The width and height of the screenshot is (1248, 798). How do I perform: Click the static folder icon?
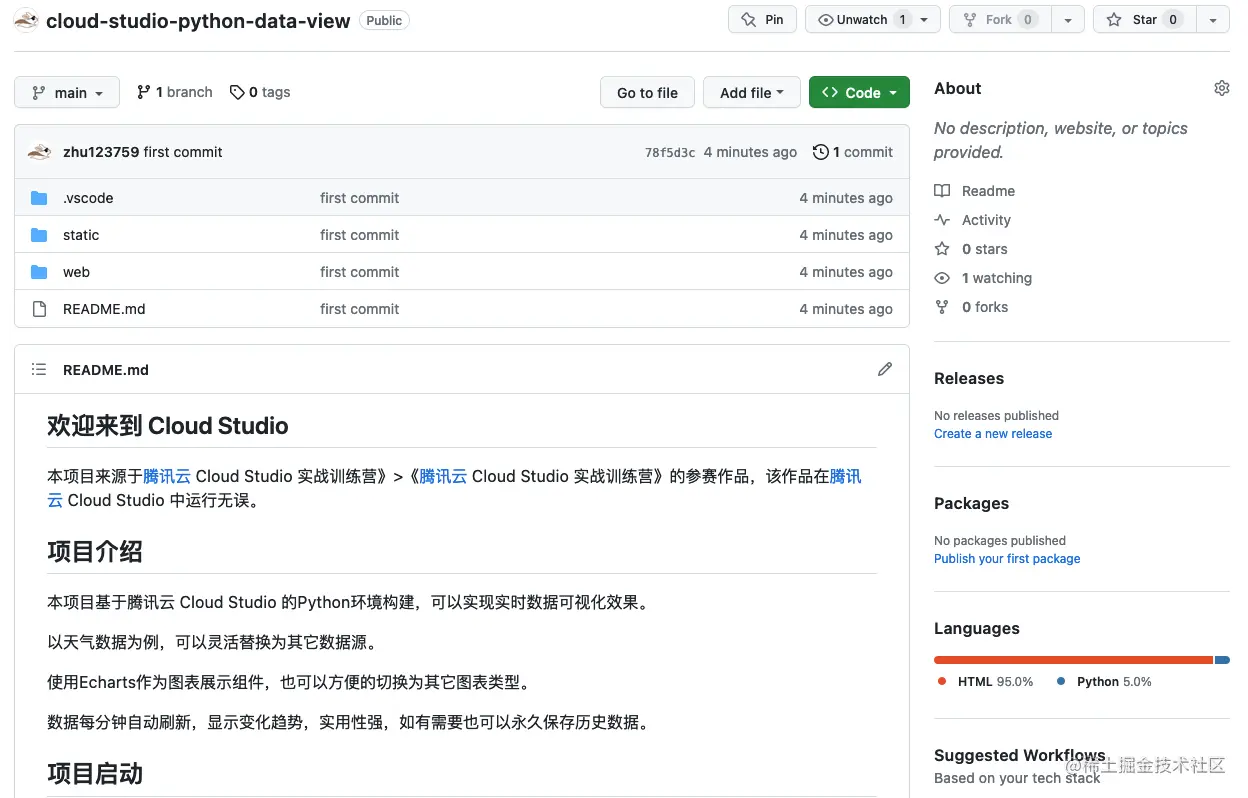coord(39,235)
